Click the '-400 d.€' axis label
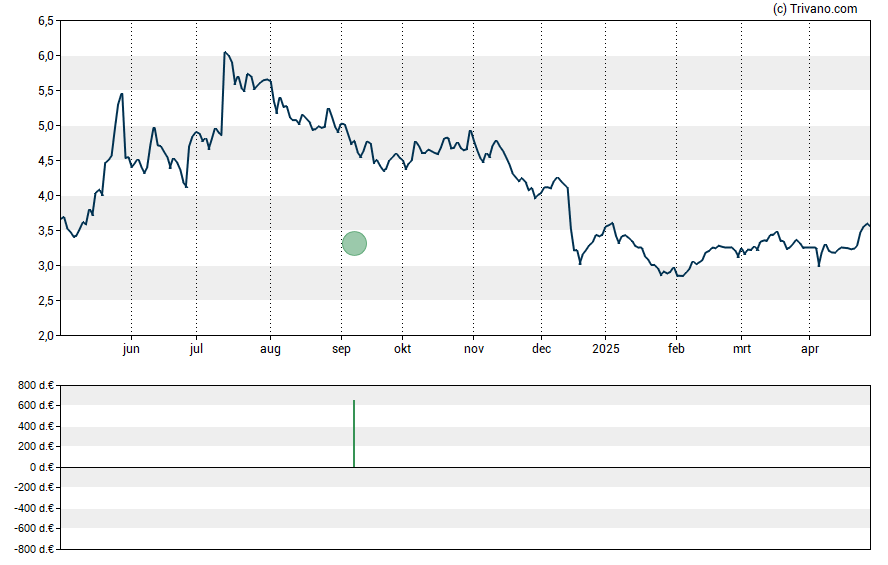888x565 pixels. pos(34,508)
